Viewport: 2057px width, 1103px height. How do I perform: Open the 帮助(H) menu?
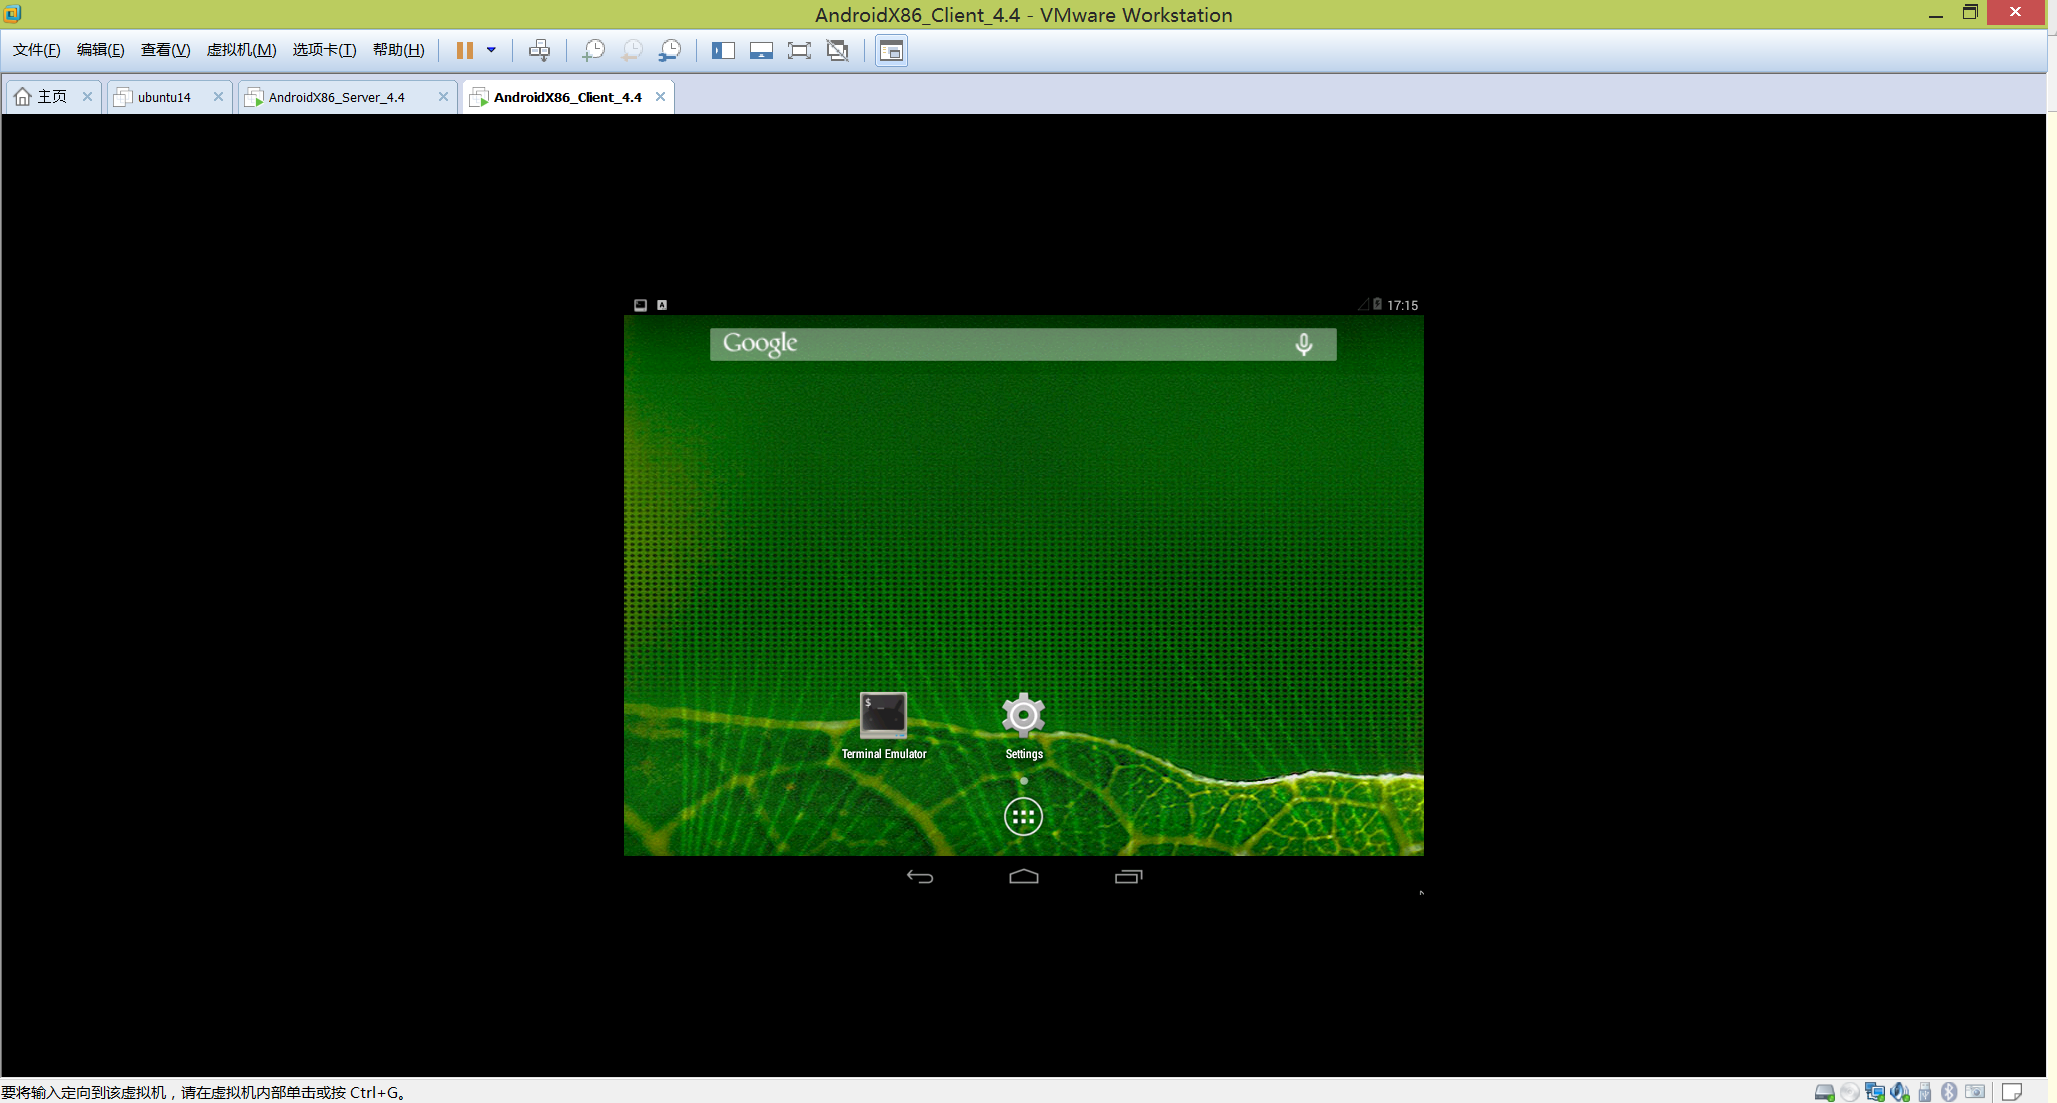[398, 50]
